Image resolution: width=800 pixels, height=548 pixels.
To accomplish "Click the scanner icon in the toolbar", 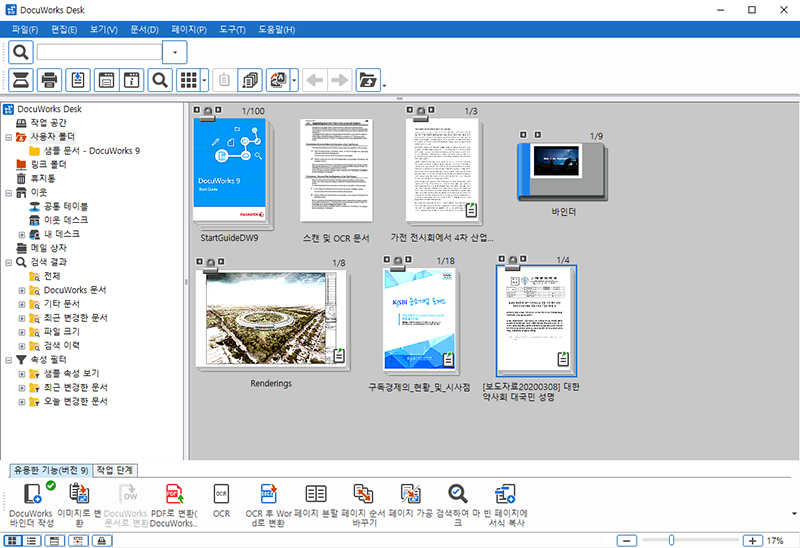I will [x=21, y=80].
